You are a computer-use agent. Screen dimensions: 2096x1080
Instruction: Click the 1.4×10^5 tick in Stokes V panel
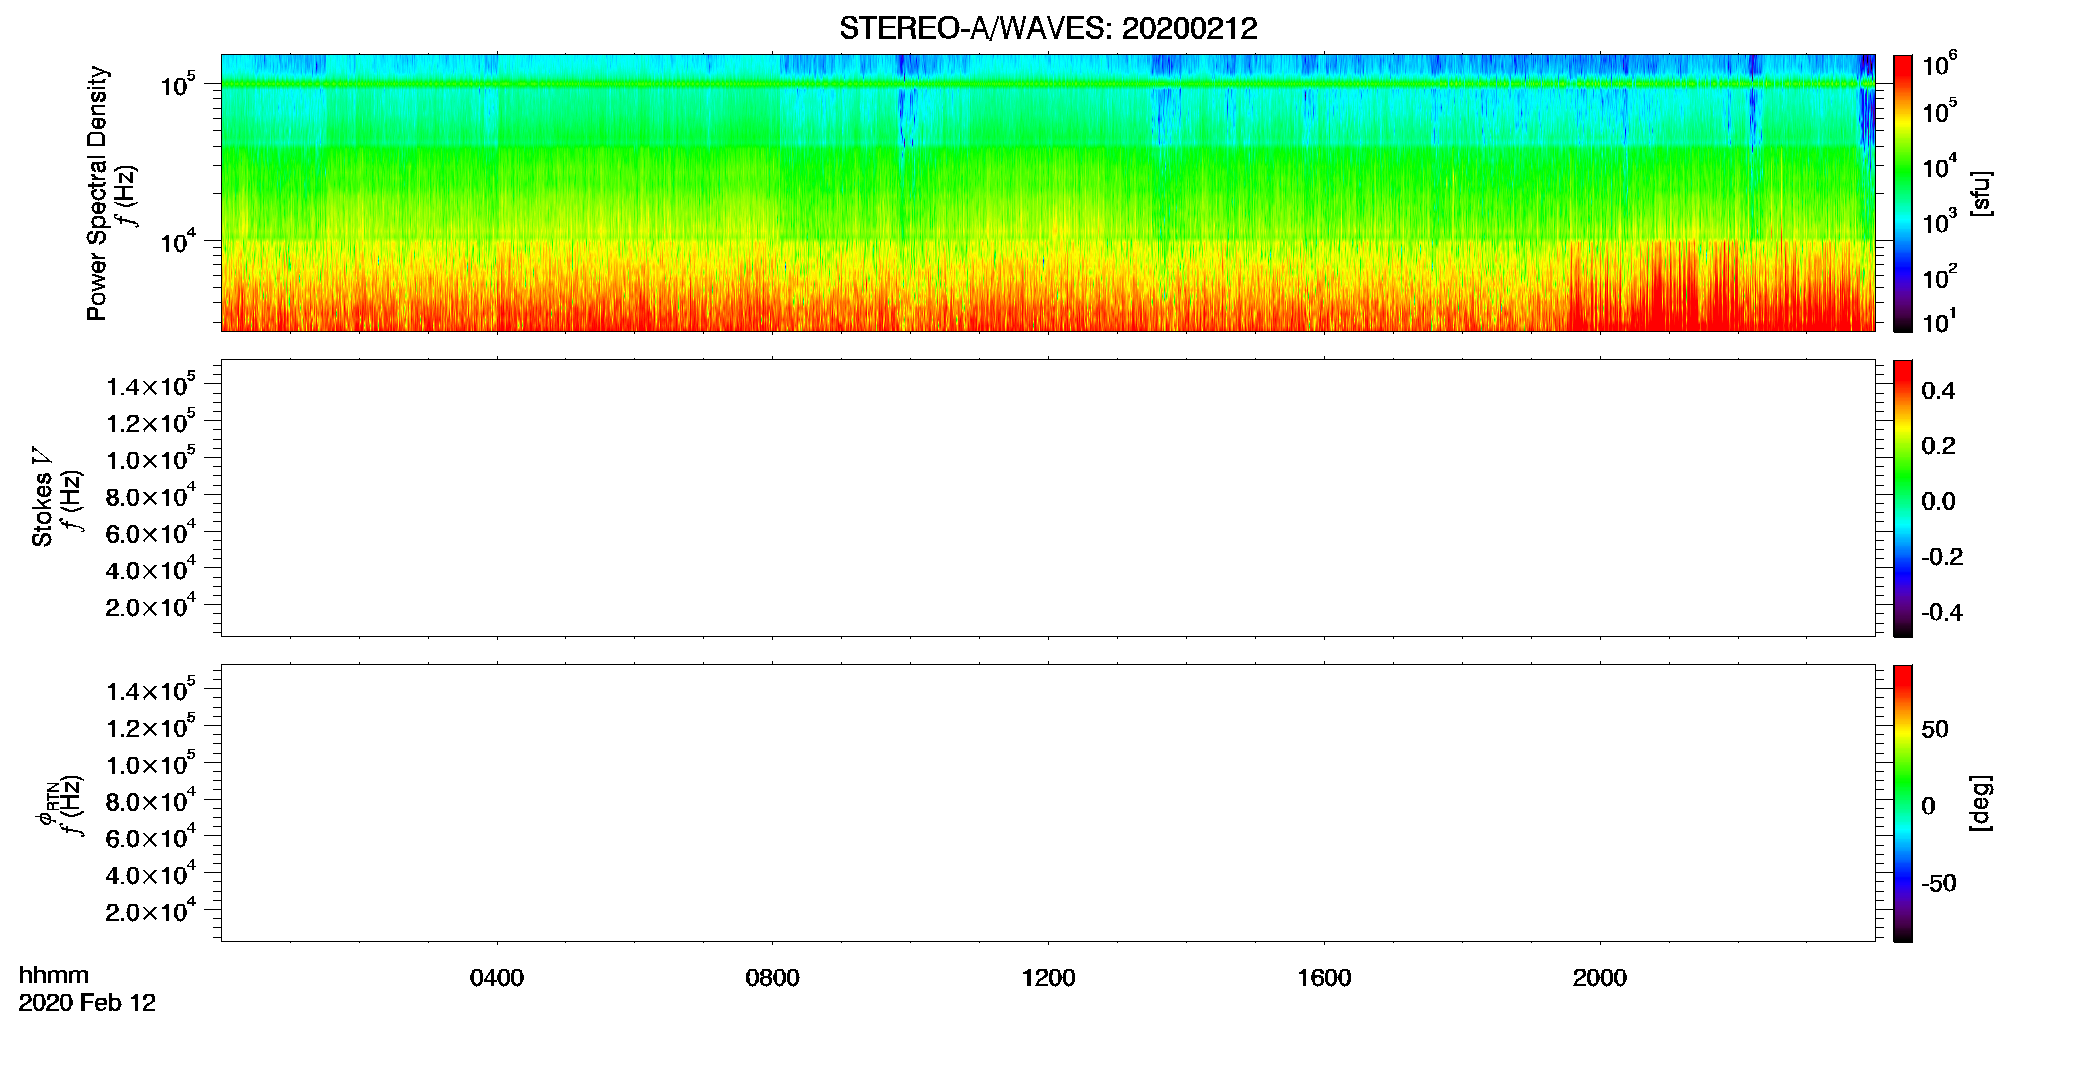[x=150, y=385]
